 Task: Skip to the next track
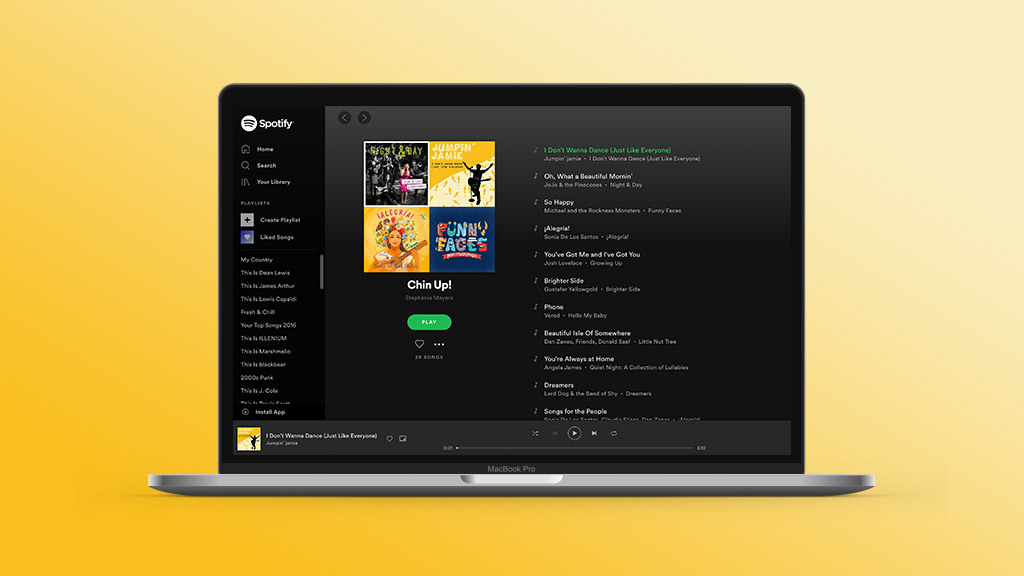pyautogui.click(x=594, y=433)
